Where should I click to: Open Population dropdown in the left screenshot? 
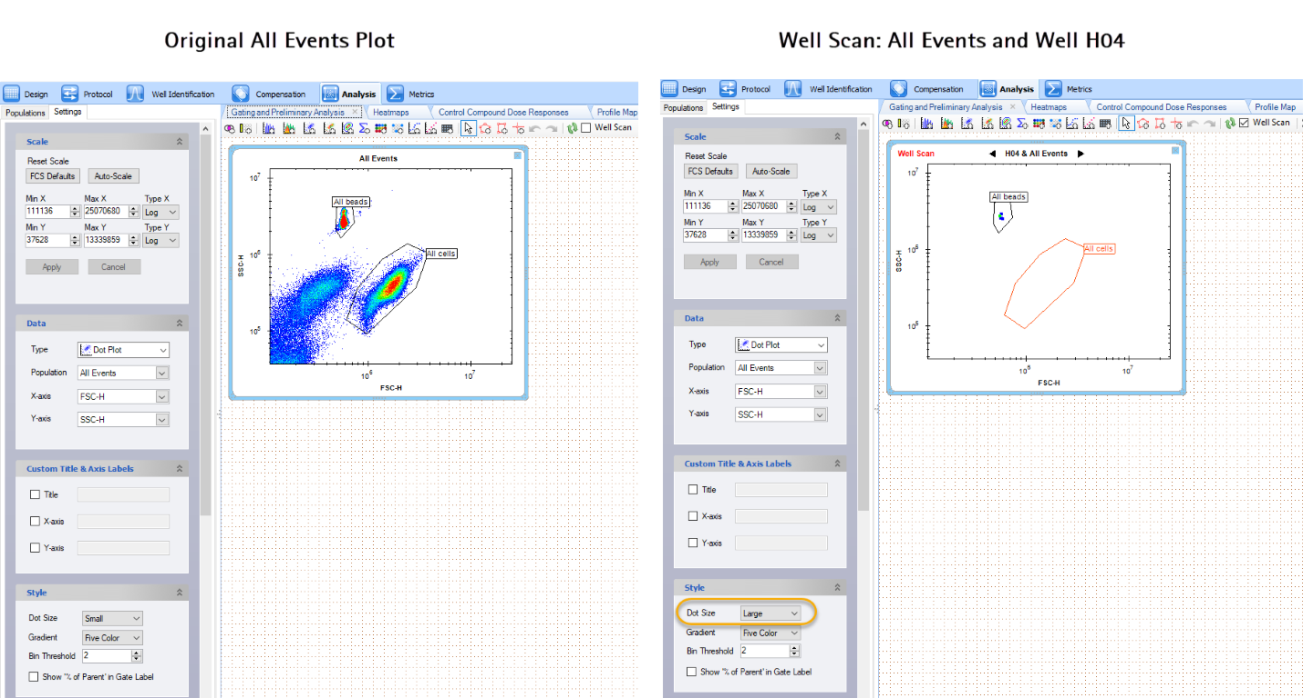pos(124,373)
